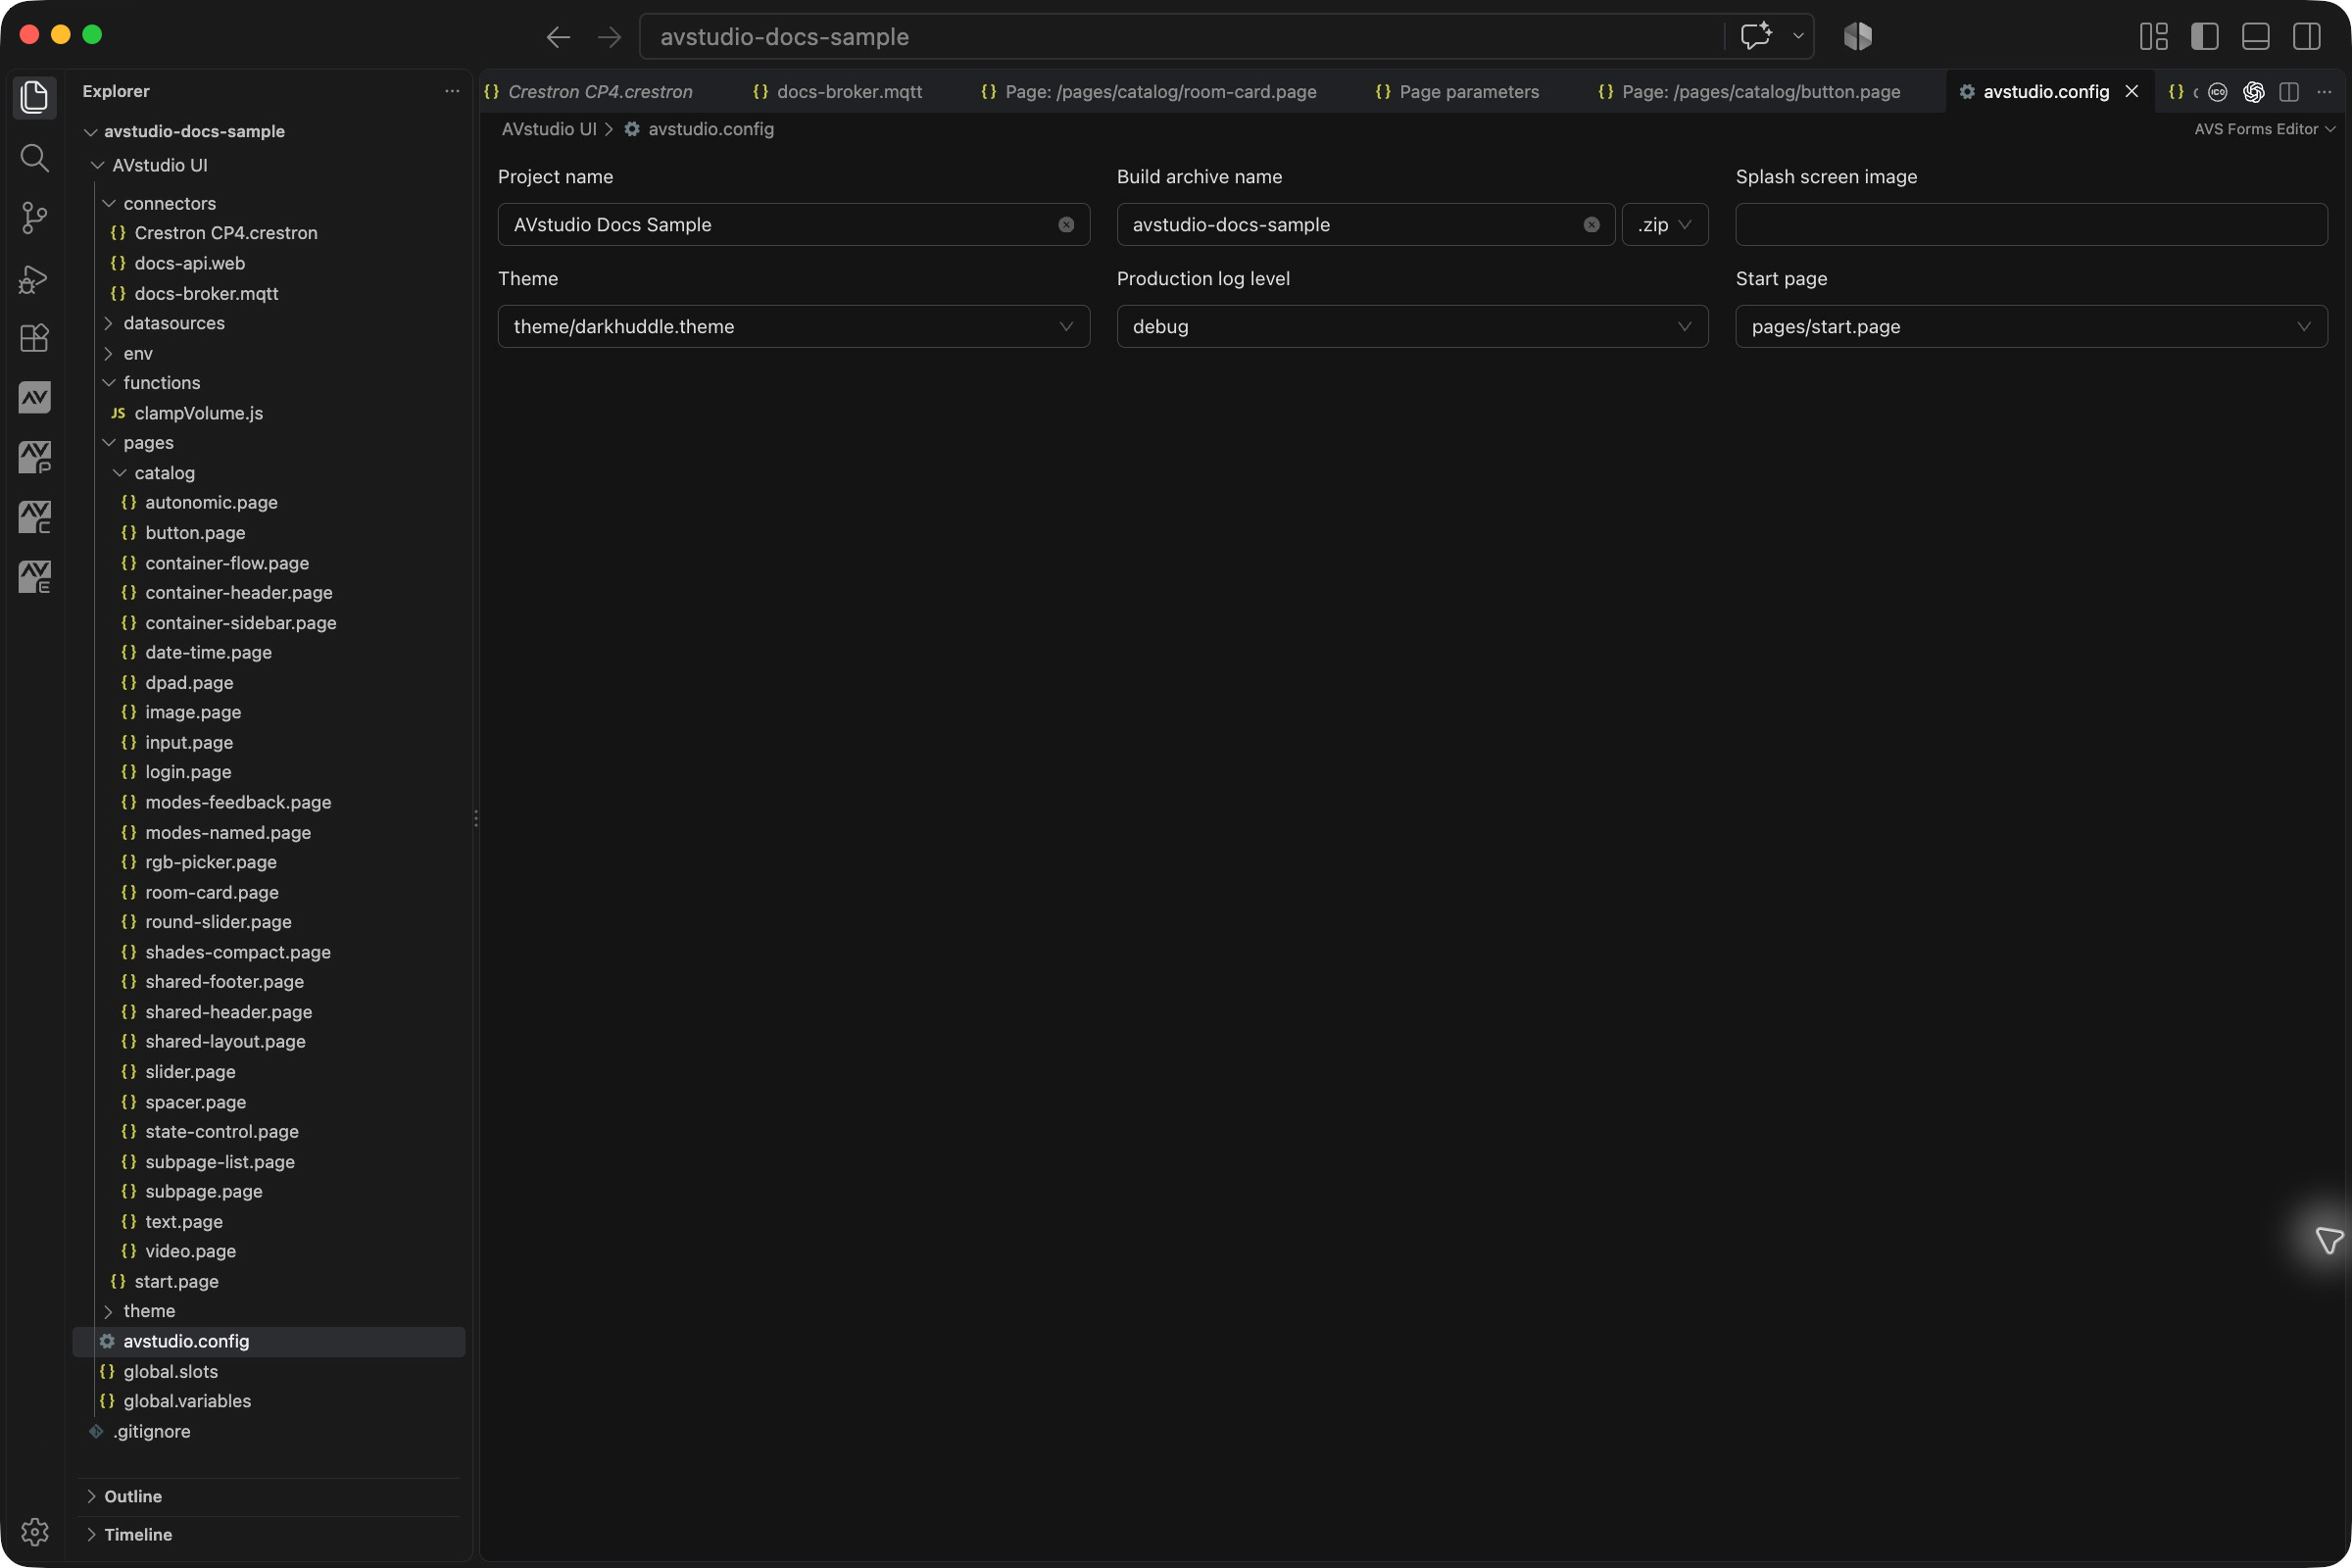The image size is (2352, 1568).
Task: Clear the Build archive name field
Action: click(1591, 225)
